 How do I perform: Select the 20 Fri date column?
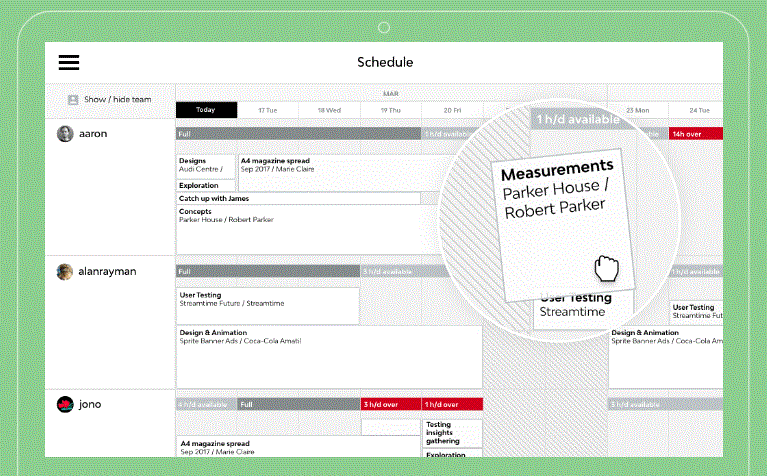pos(452,110)
